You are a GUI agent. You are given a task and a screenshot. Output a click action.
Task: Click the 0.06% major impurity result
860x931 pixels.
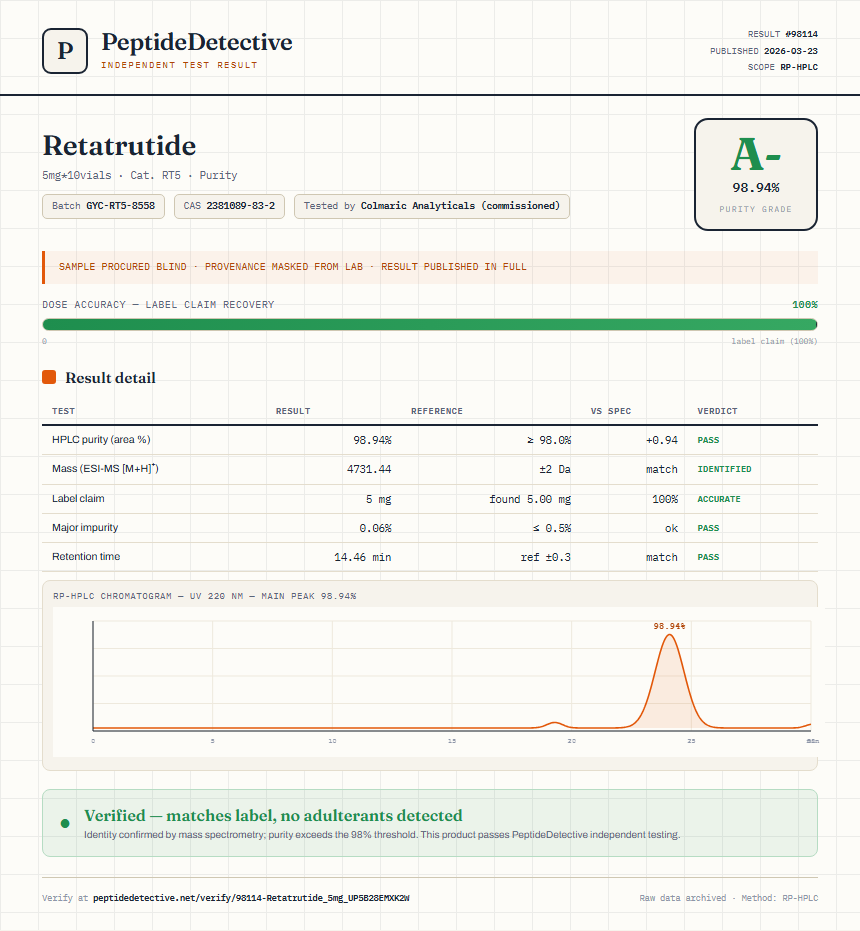click(x=375, y=528)
